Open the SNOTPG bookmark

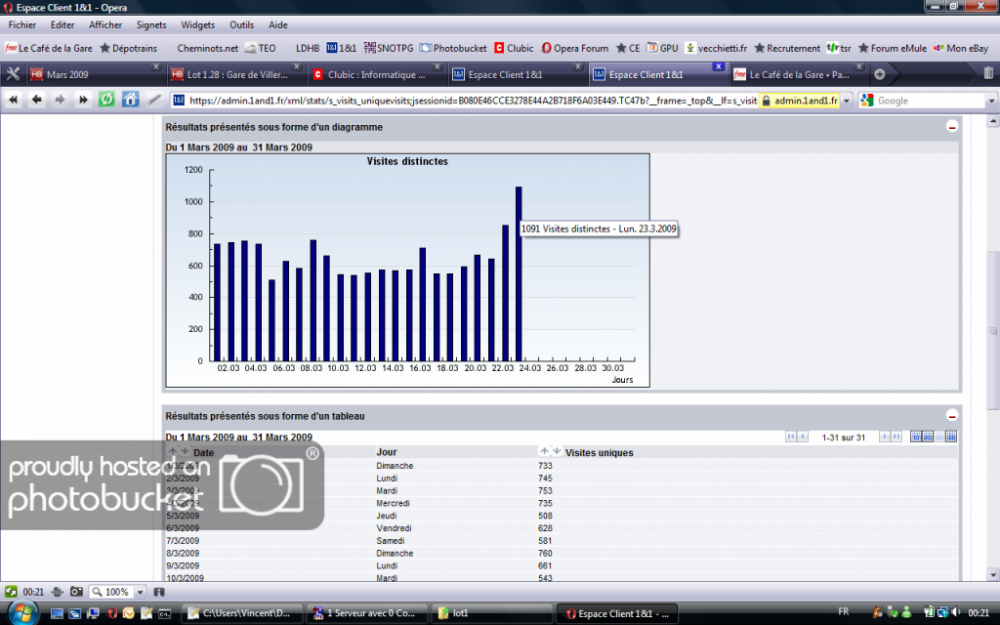pyautogui.click(x=388, y=48)
